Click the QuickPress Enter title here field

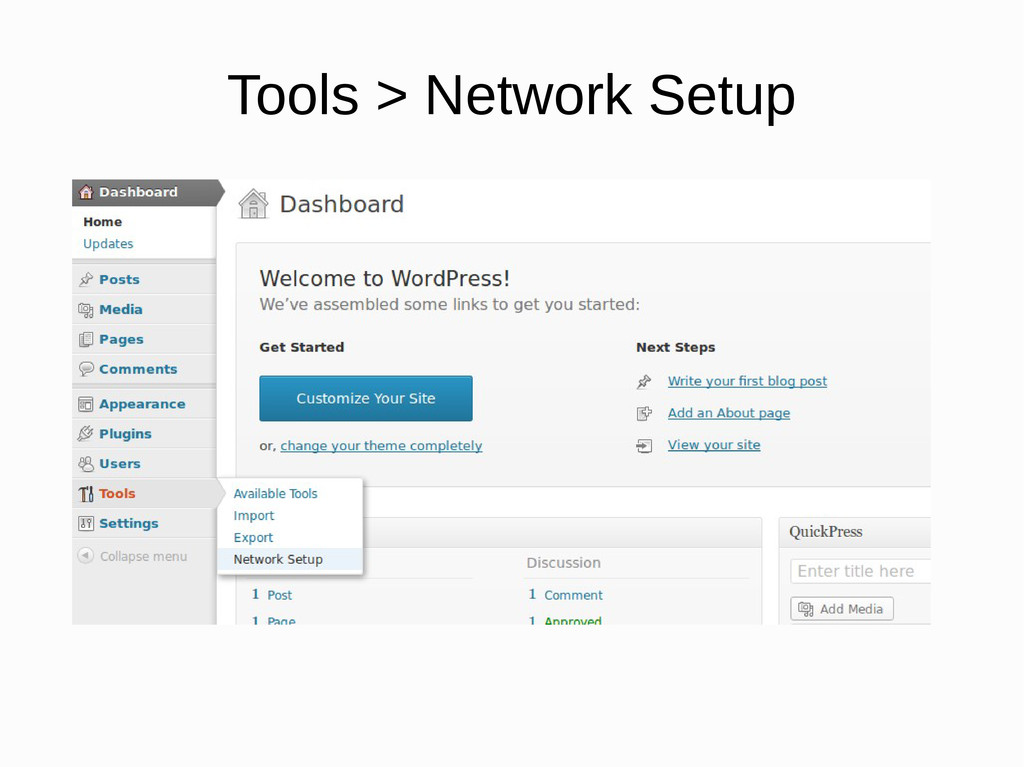click(x=860, y=571)
